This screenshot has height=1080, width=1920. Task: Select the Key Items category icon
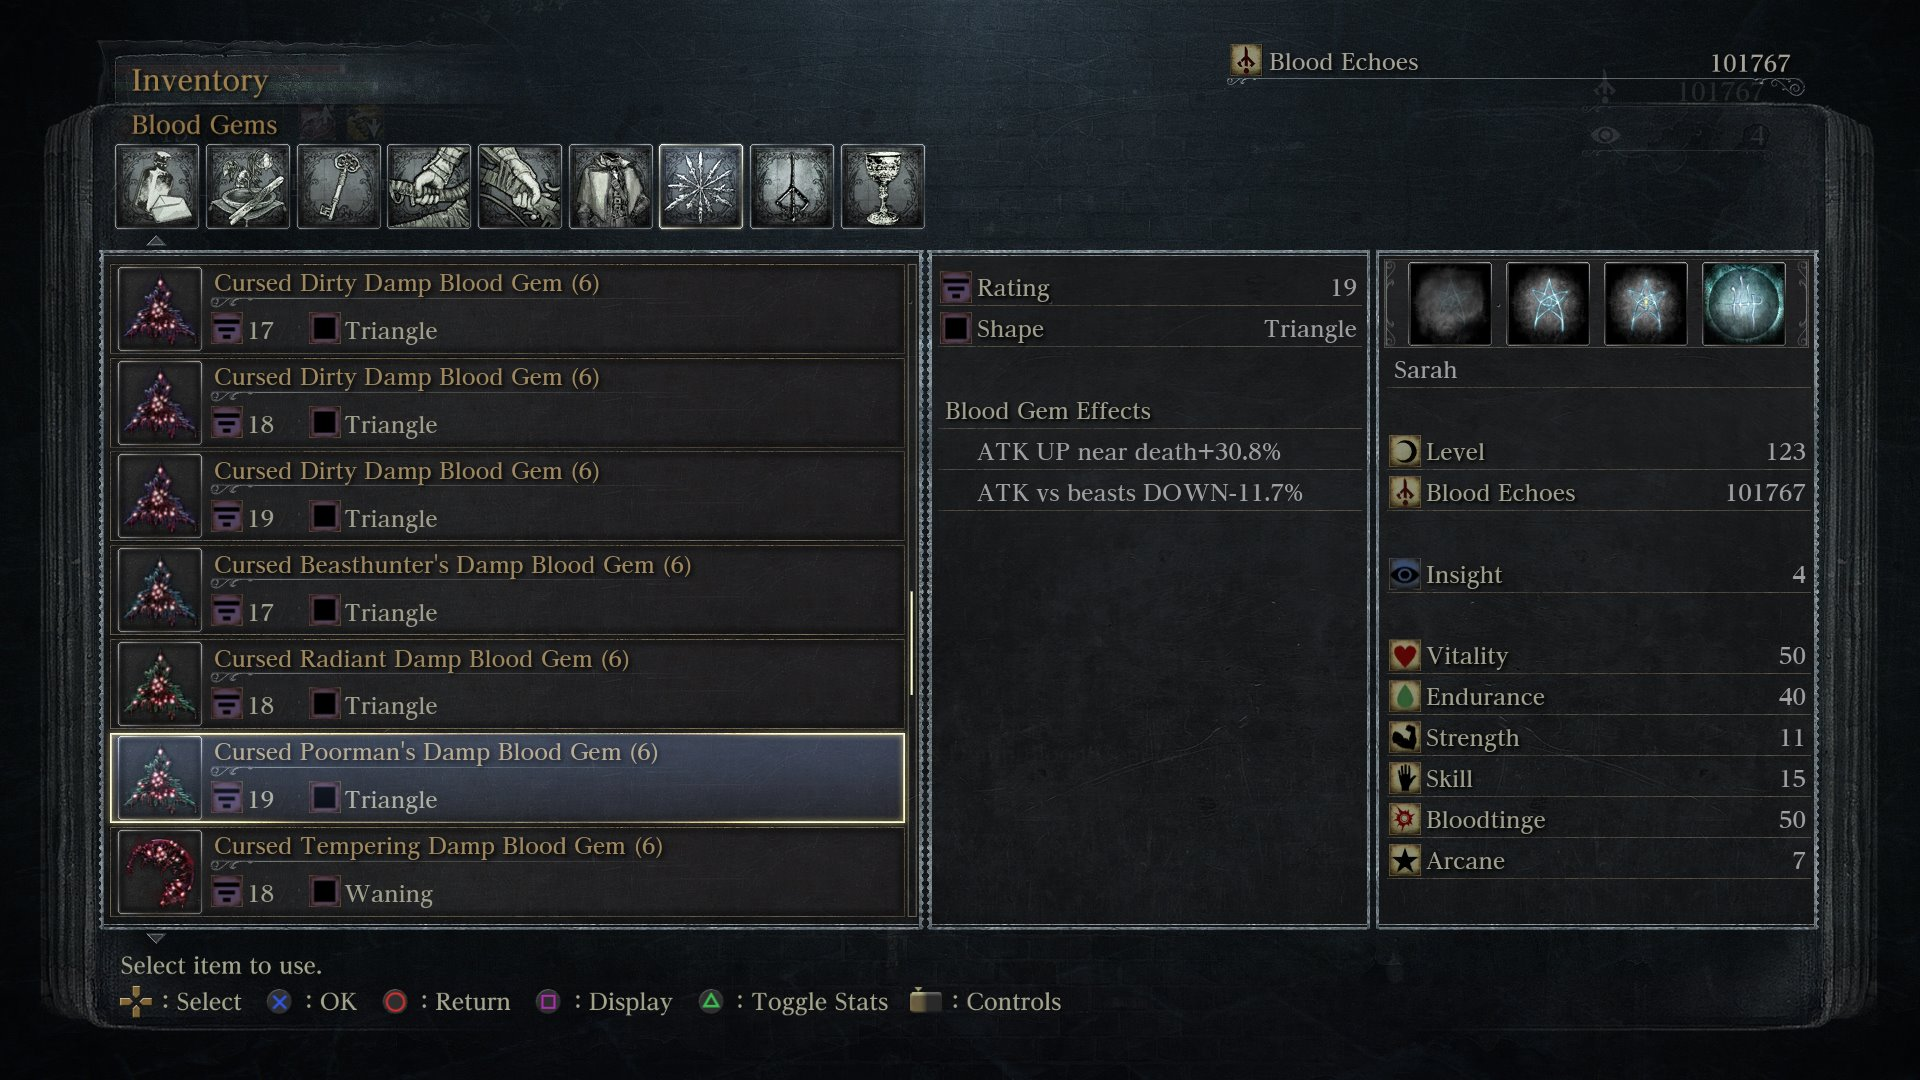339,187
